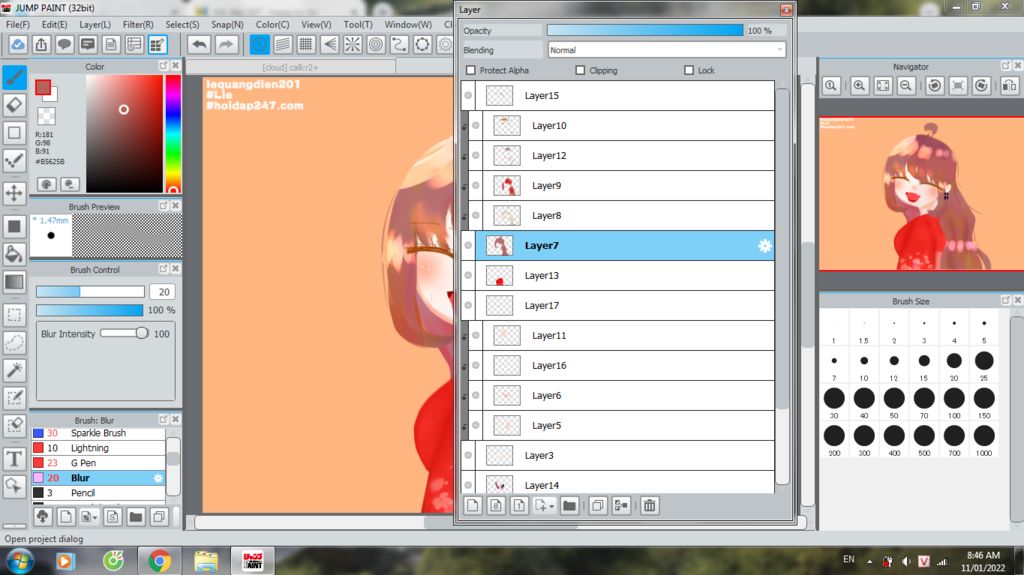Open the Window menu
The height and width of the screenshot is (575, 1024).
point(408,24)
